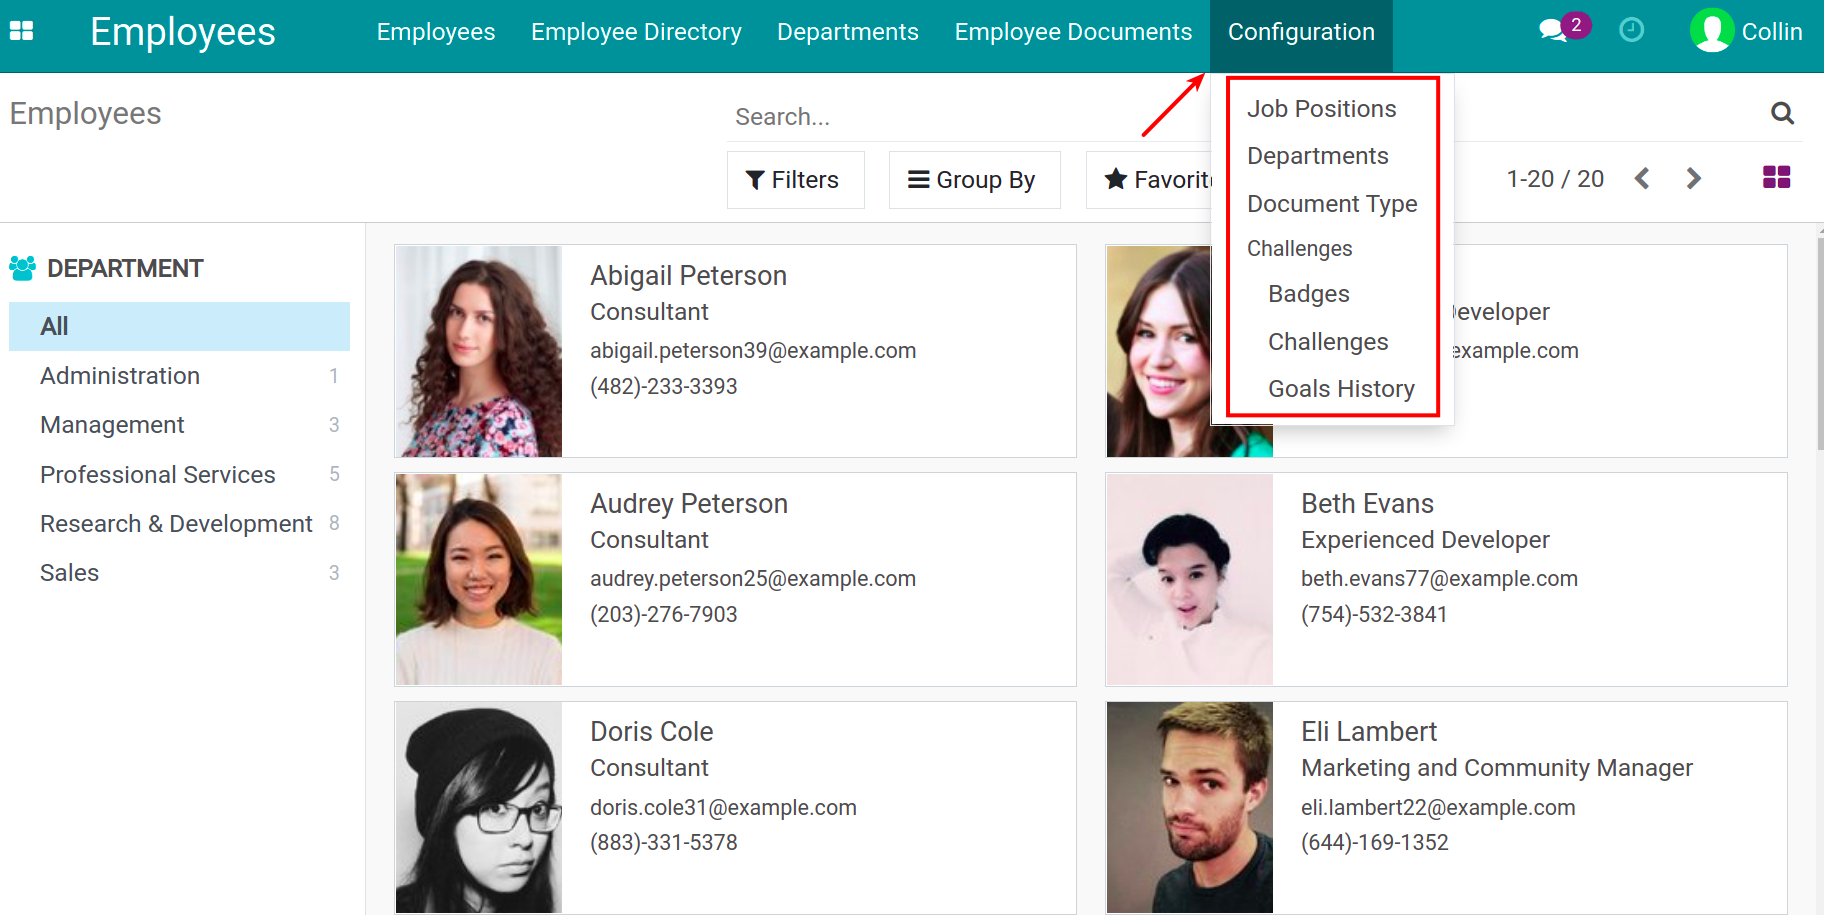1824x915 pixels.
Task: Filter by Research & Development department
Action: click(x=176, y=524)
